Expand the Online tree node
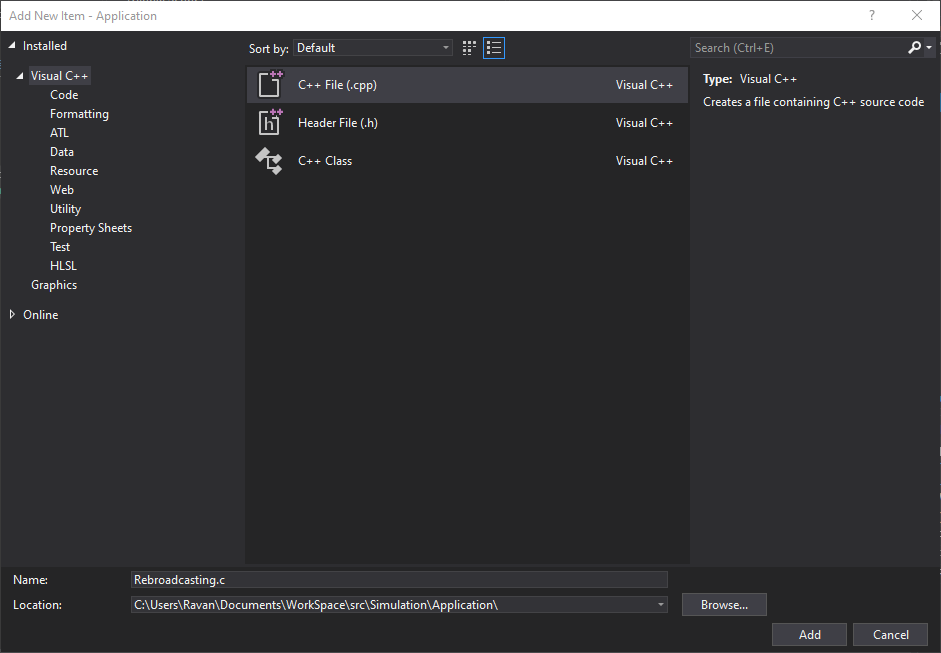The image size is (941, 653). 12,314
